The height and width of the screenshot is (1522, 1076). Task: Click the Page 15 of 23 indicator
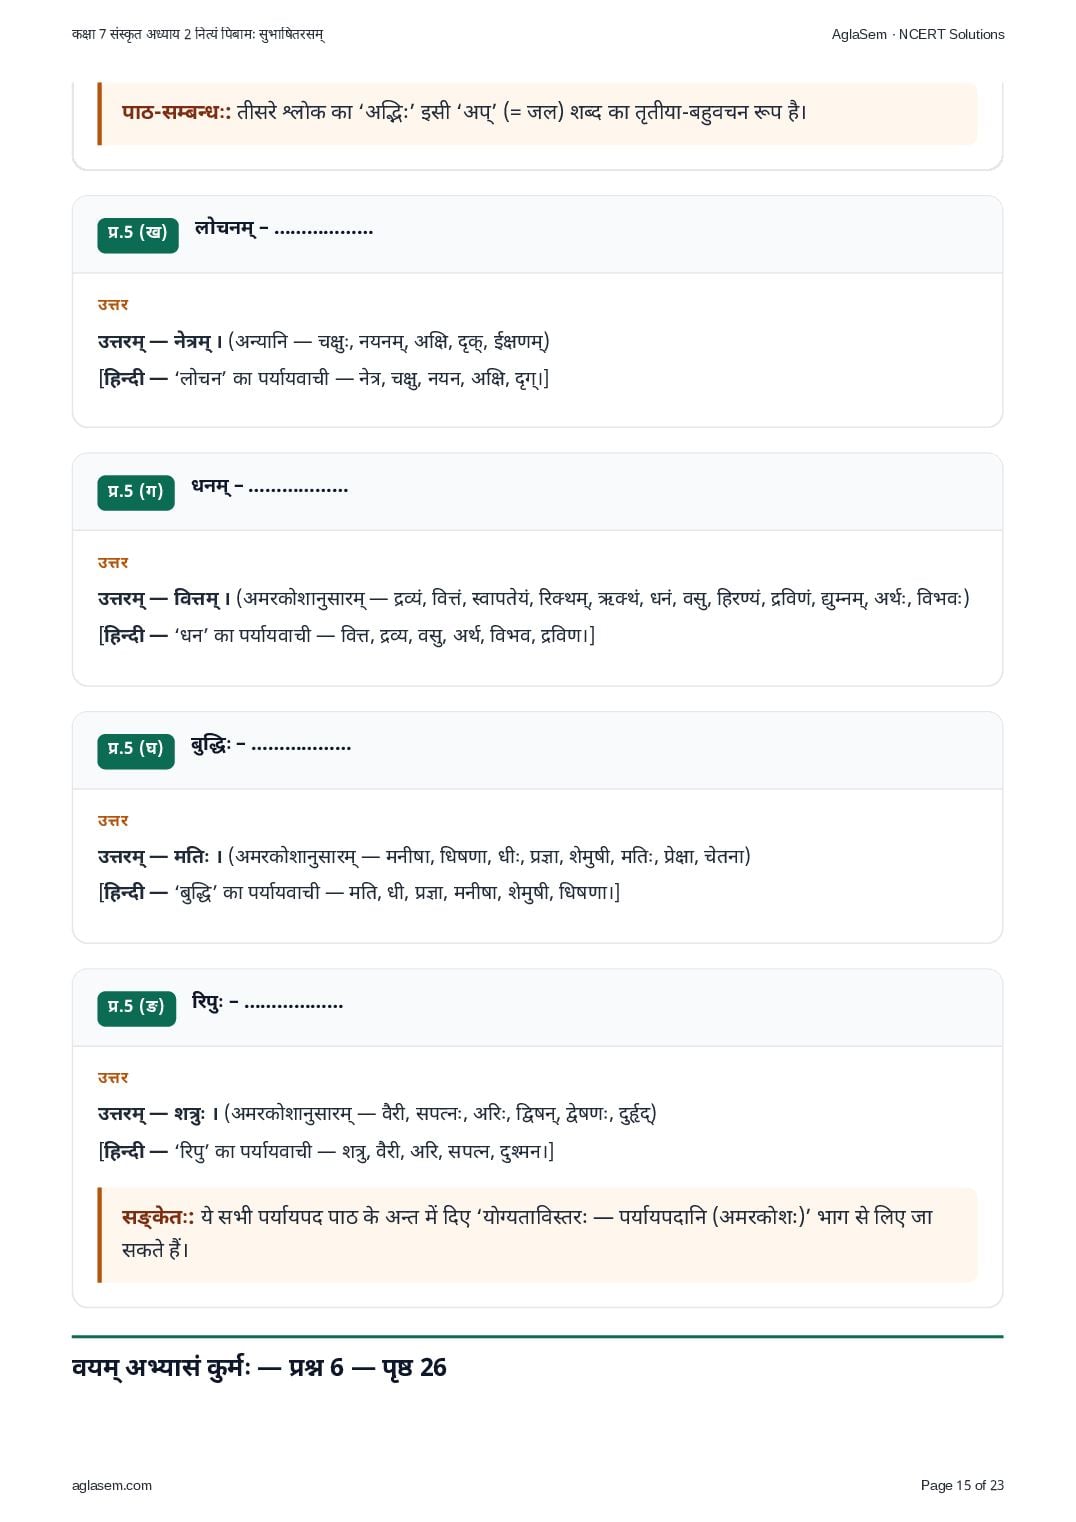tap(962, 1485)
